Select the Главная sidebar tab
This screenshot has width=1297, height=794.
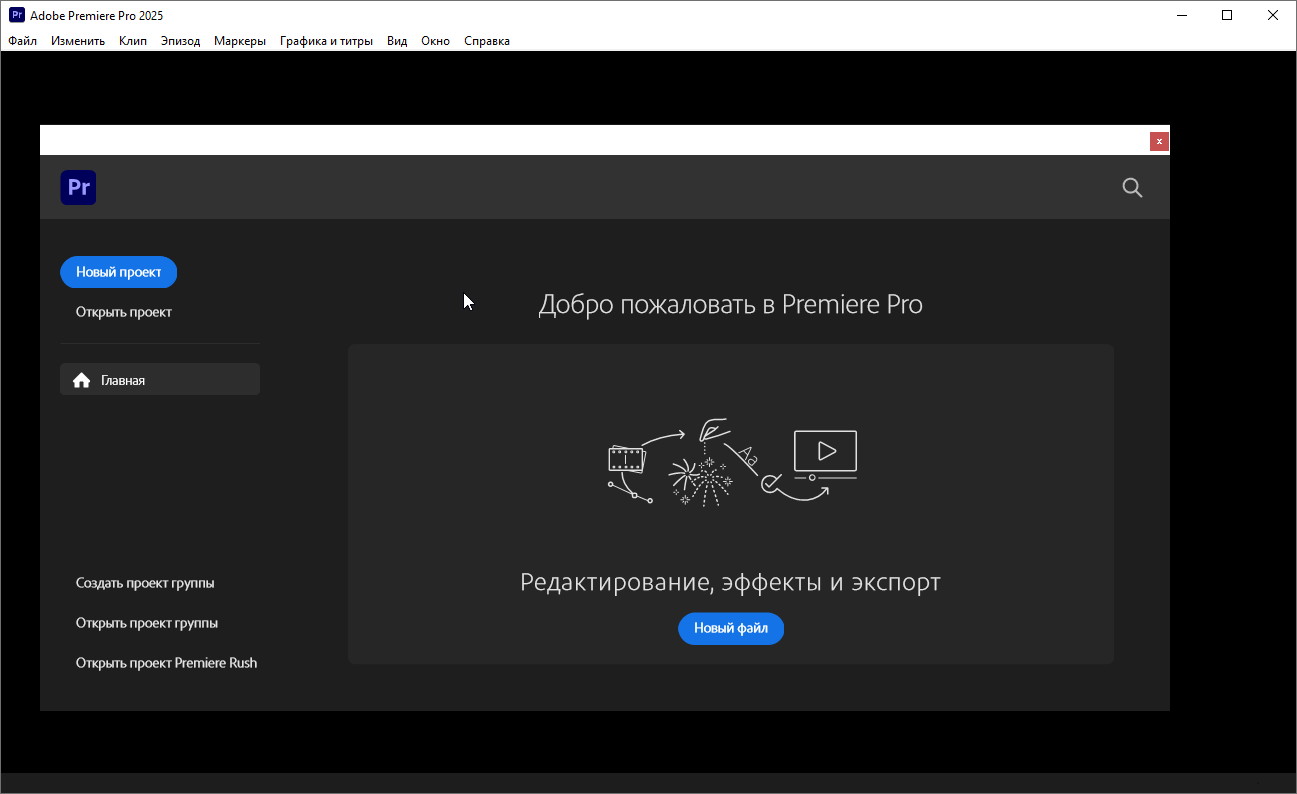[160, 380]
